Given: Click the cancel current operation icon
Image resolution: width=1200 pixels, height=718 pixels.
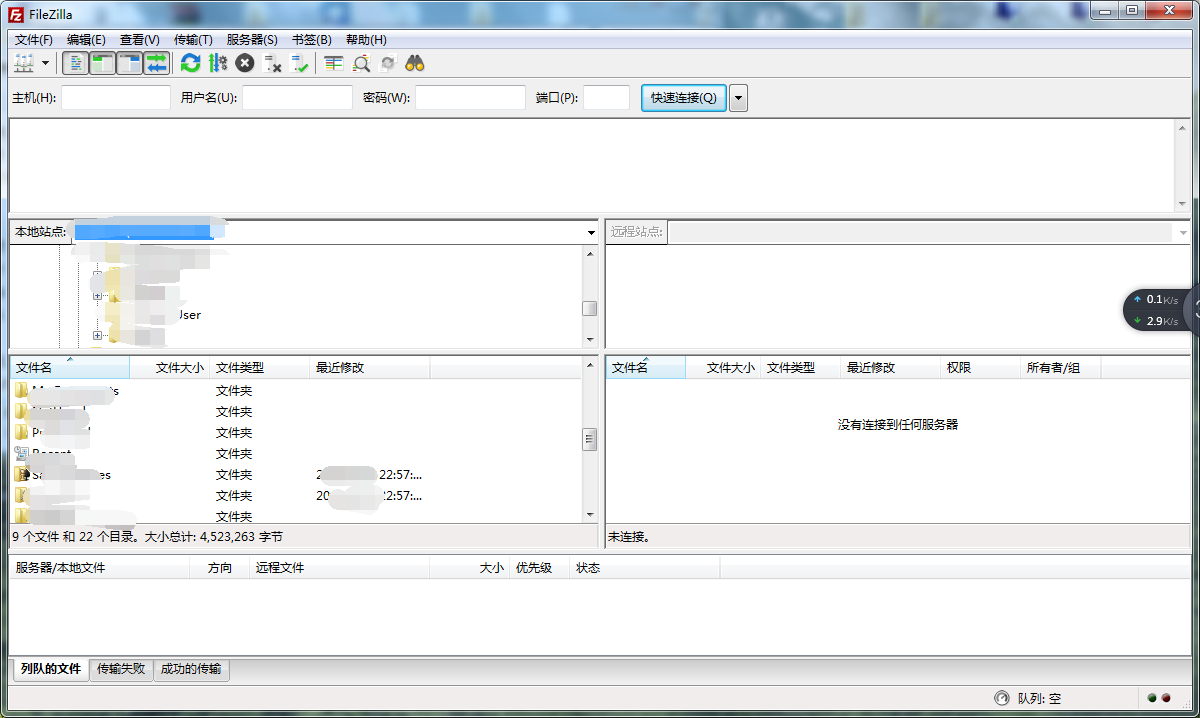Looking at the screenshot, I should (x=245, y=63).
